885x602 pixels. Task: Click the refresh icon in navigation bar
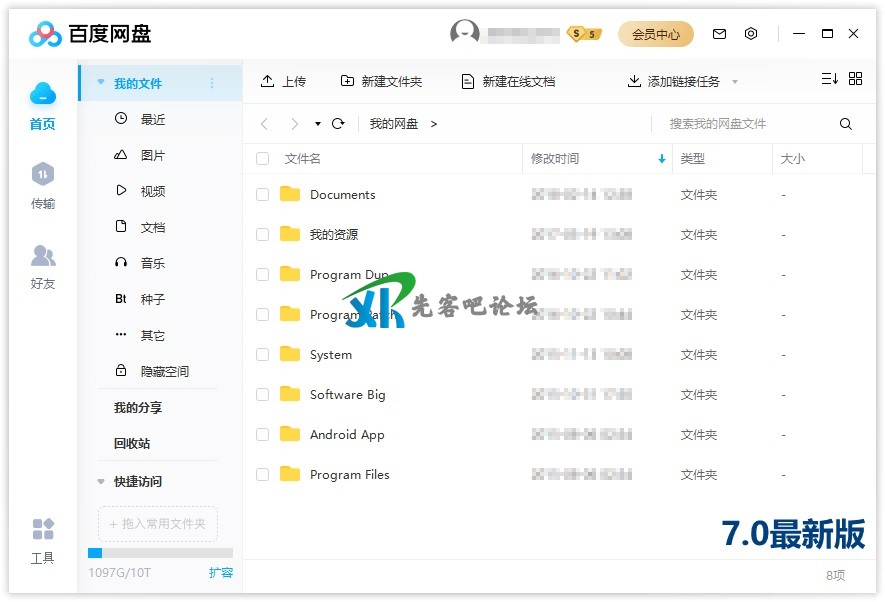pyautogui.click(x=338, y=124)
